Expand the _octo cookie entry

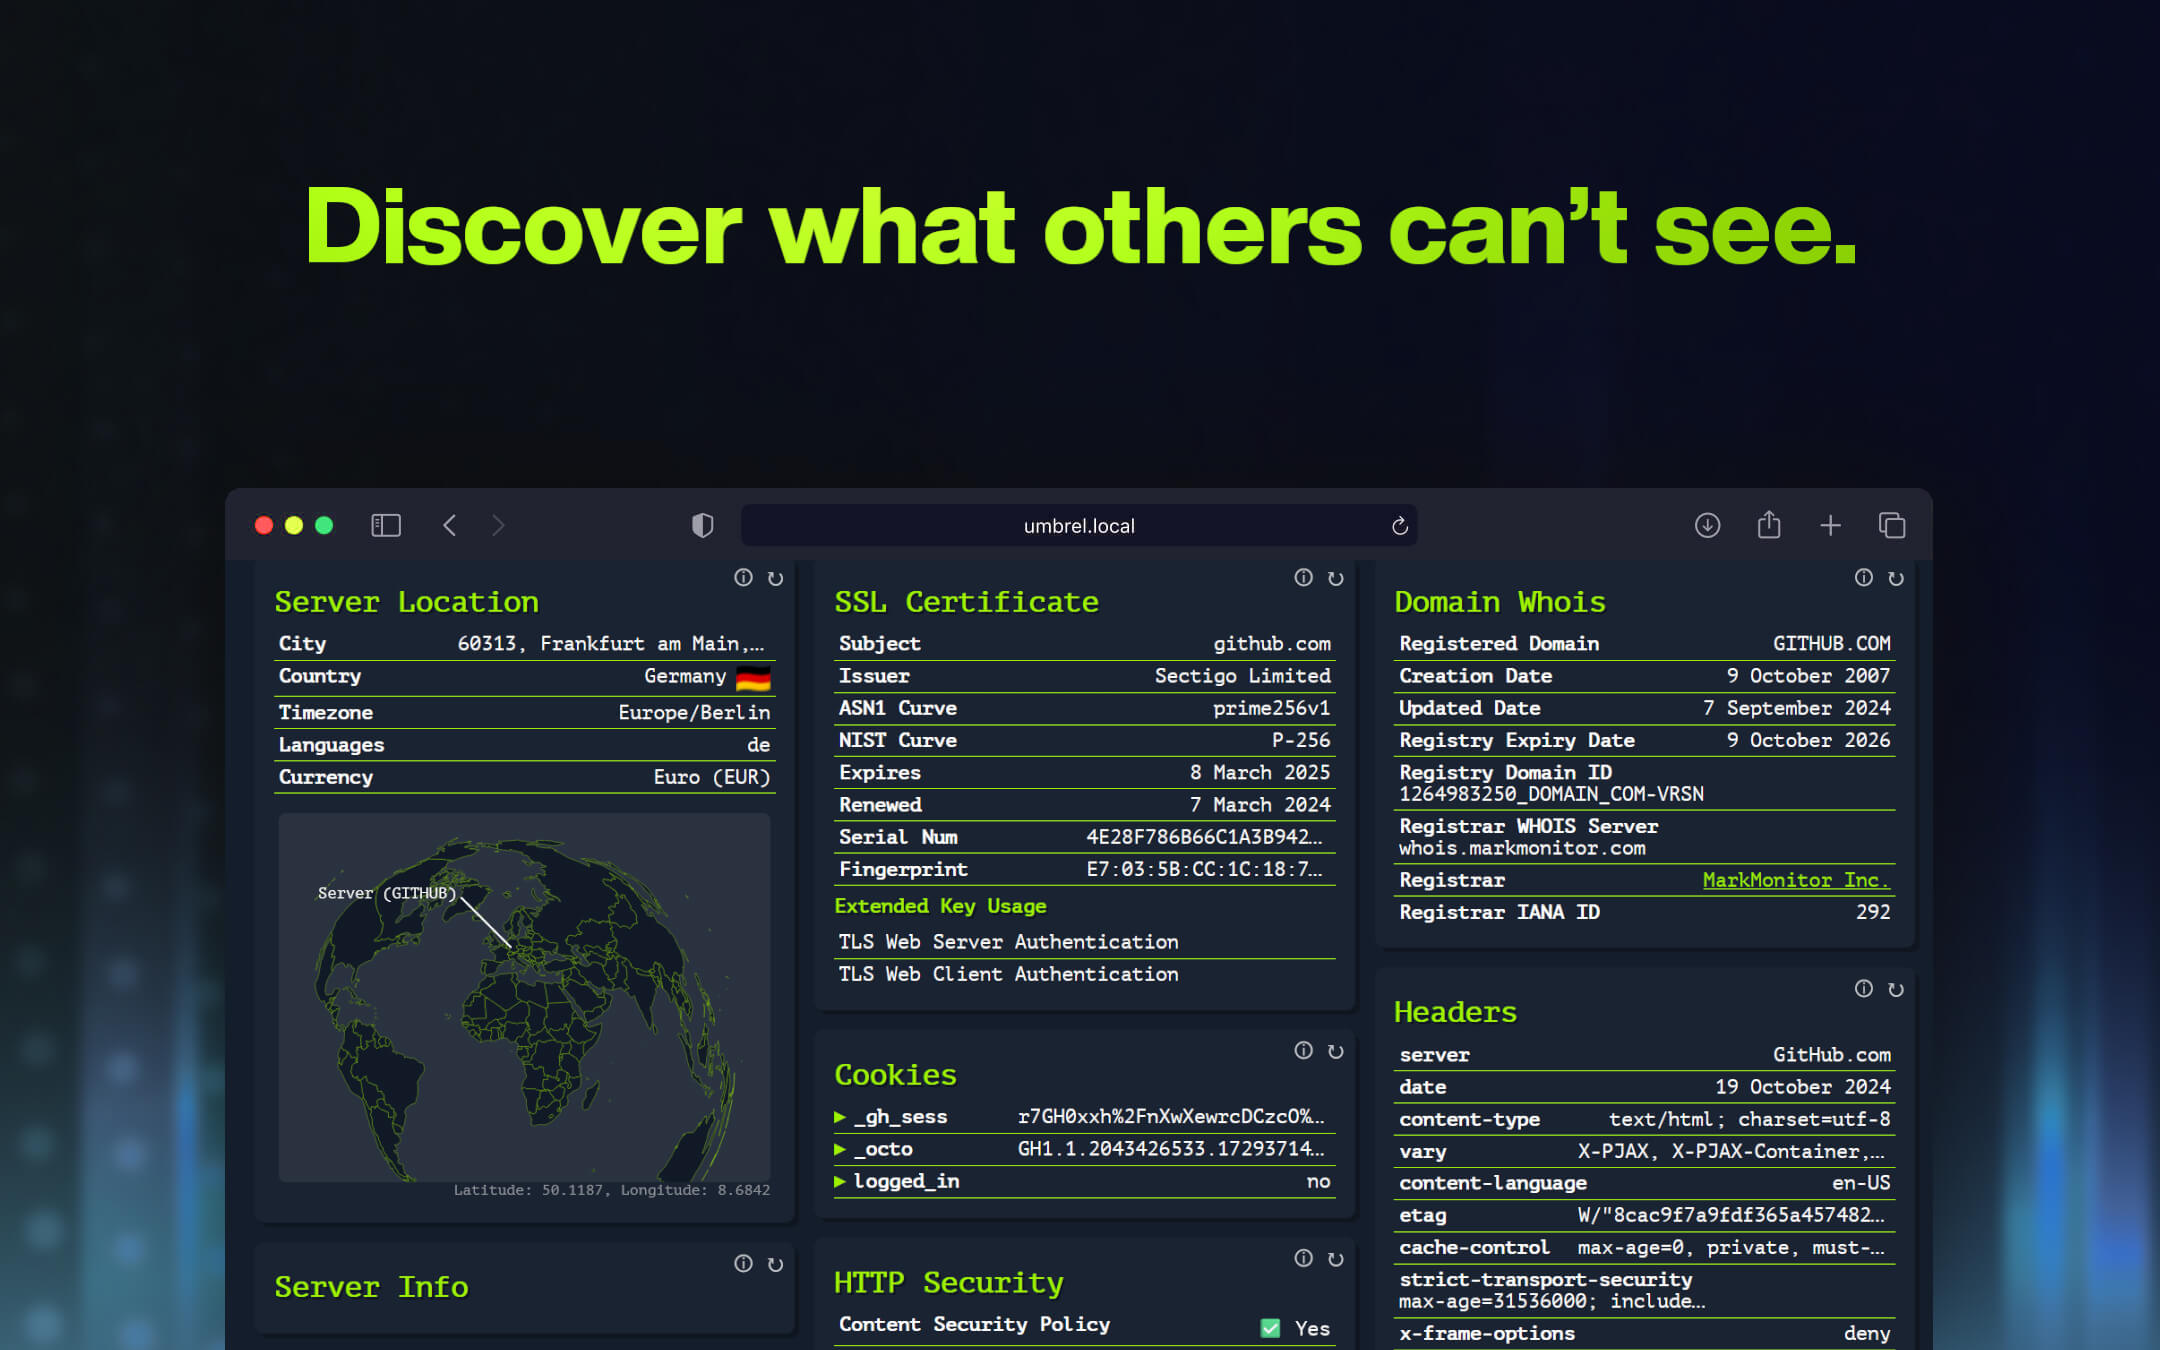[841, 1149]
